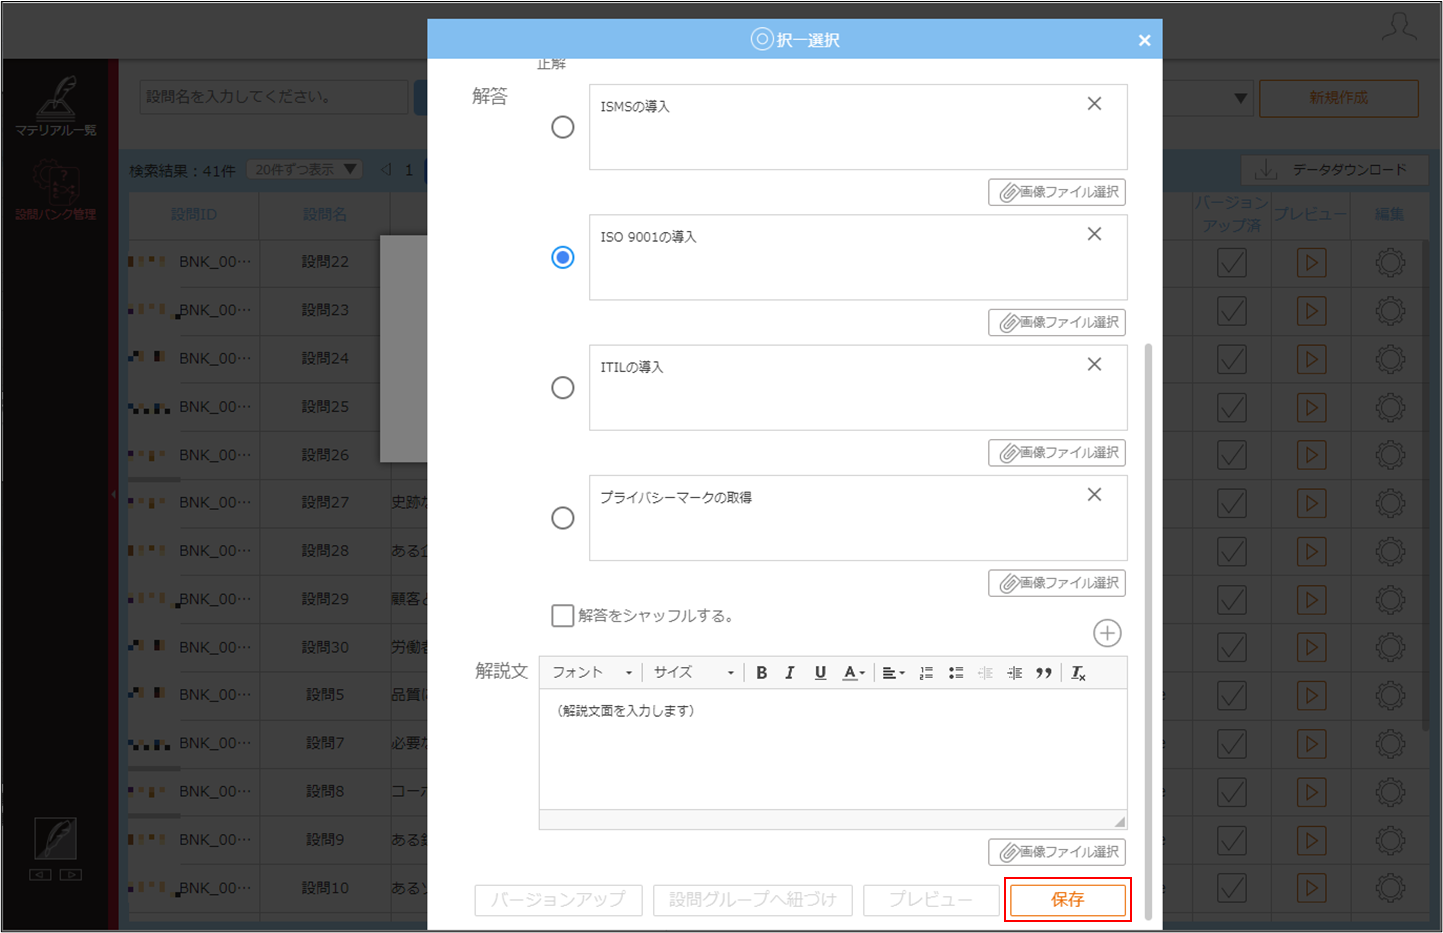Click 画像ファイル選択 below explanation editor
Image resolution: width=1443 pixels, height=933 pixels.
[x=1057, y=851]
